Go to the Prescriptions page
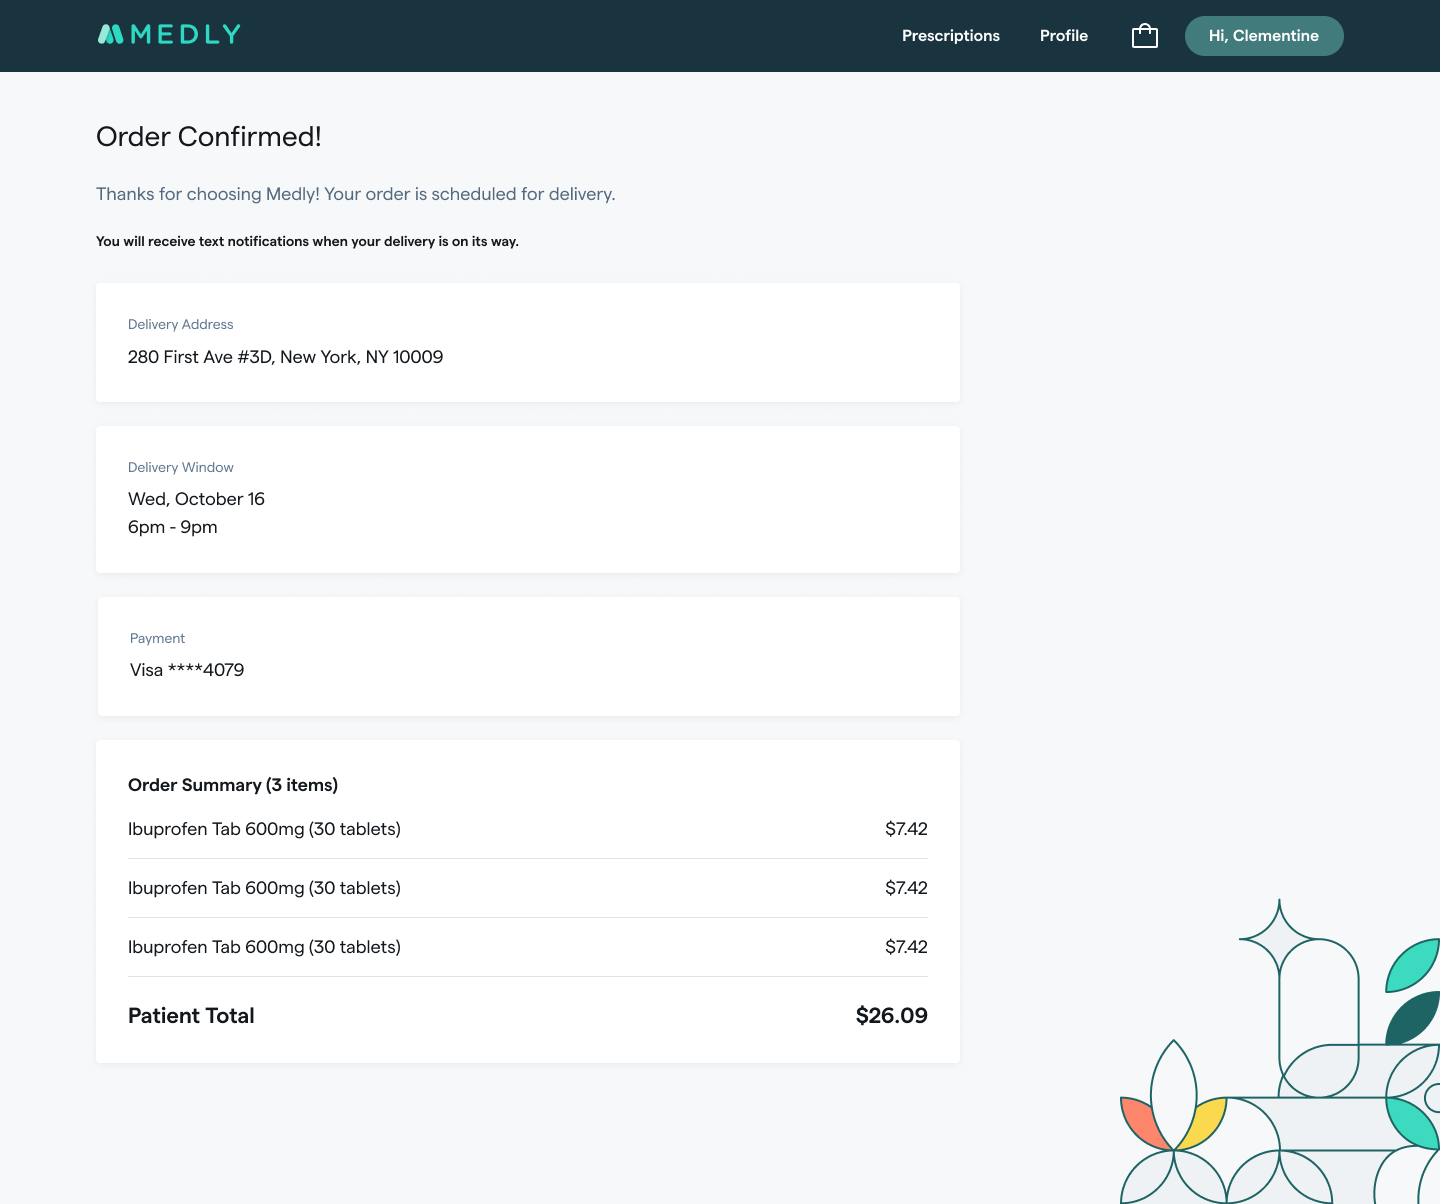The height and width of the screenshot is (1204, 1440). click(950, 36)
